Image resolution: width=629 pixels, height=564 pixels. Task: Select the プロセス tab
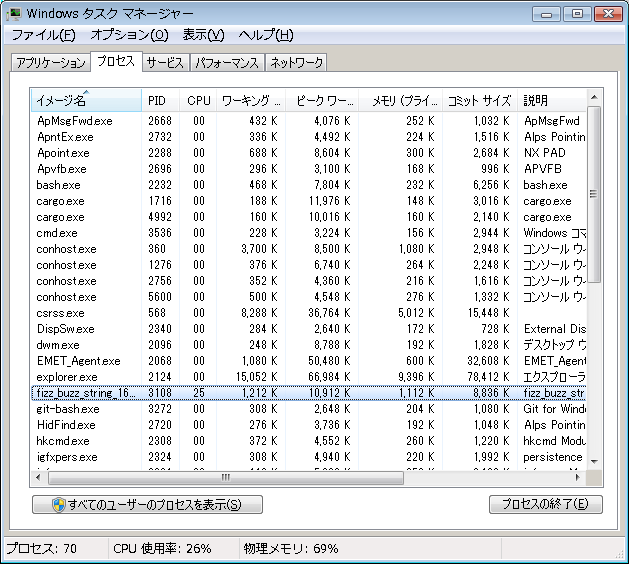116,61
